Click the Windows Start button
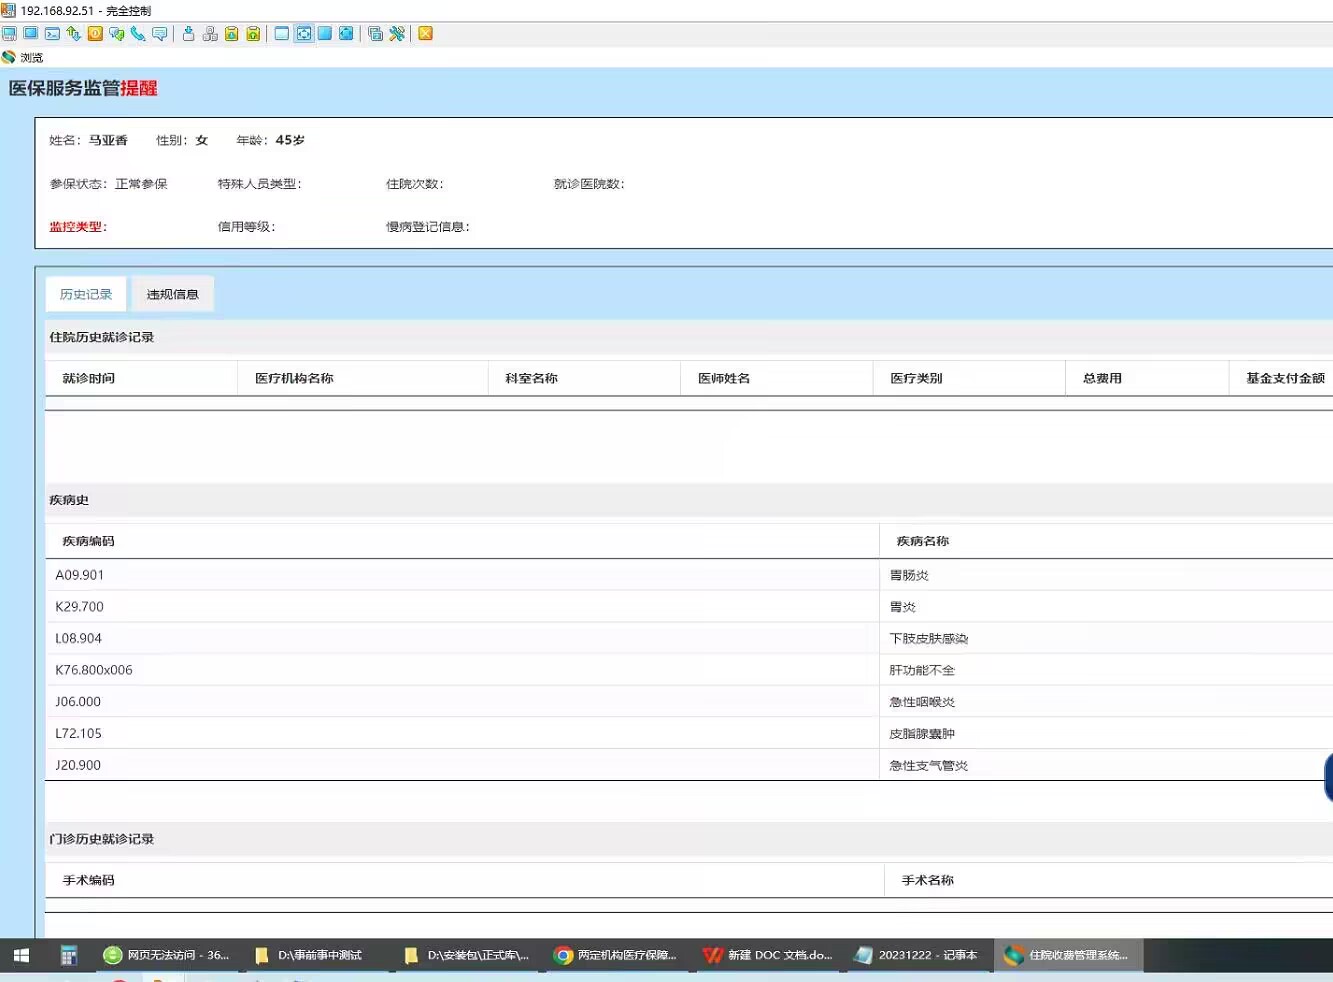 point(21,955)
